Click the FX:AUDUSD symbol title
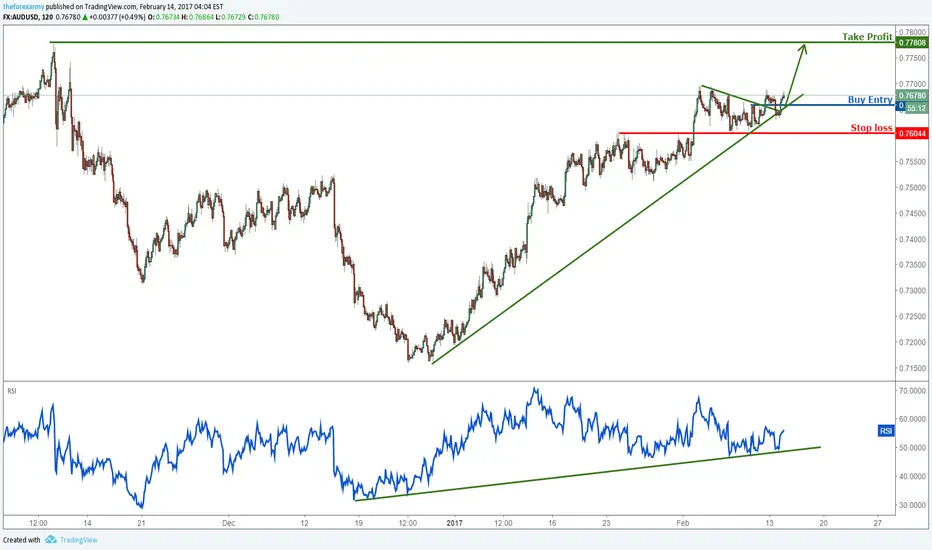The height and width of the screenshot is (550, 932). click(x=21, y=17)
